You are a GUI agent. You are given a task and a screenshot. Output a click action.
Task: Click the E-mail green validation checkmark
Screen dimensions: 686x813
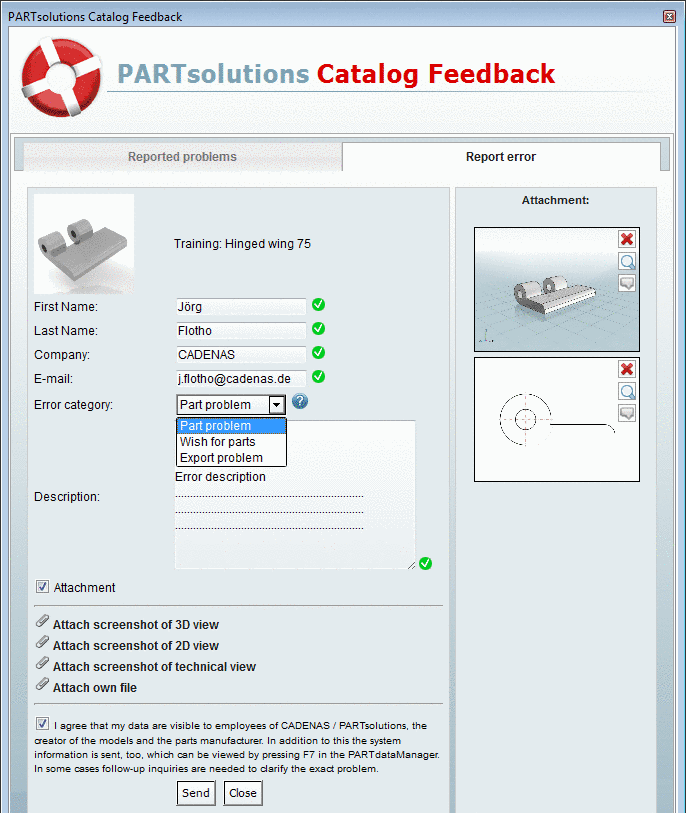click(x=318, y=377)
